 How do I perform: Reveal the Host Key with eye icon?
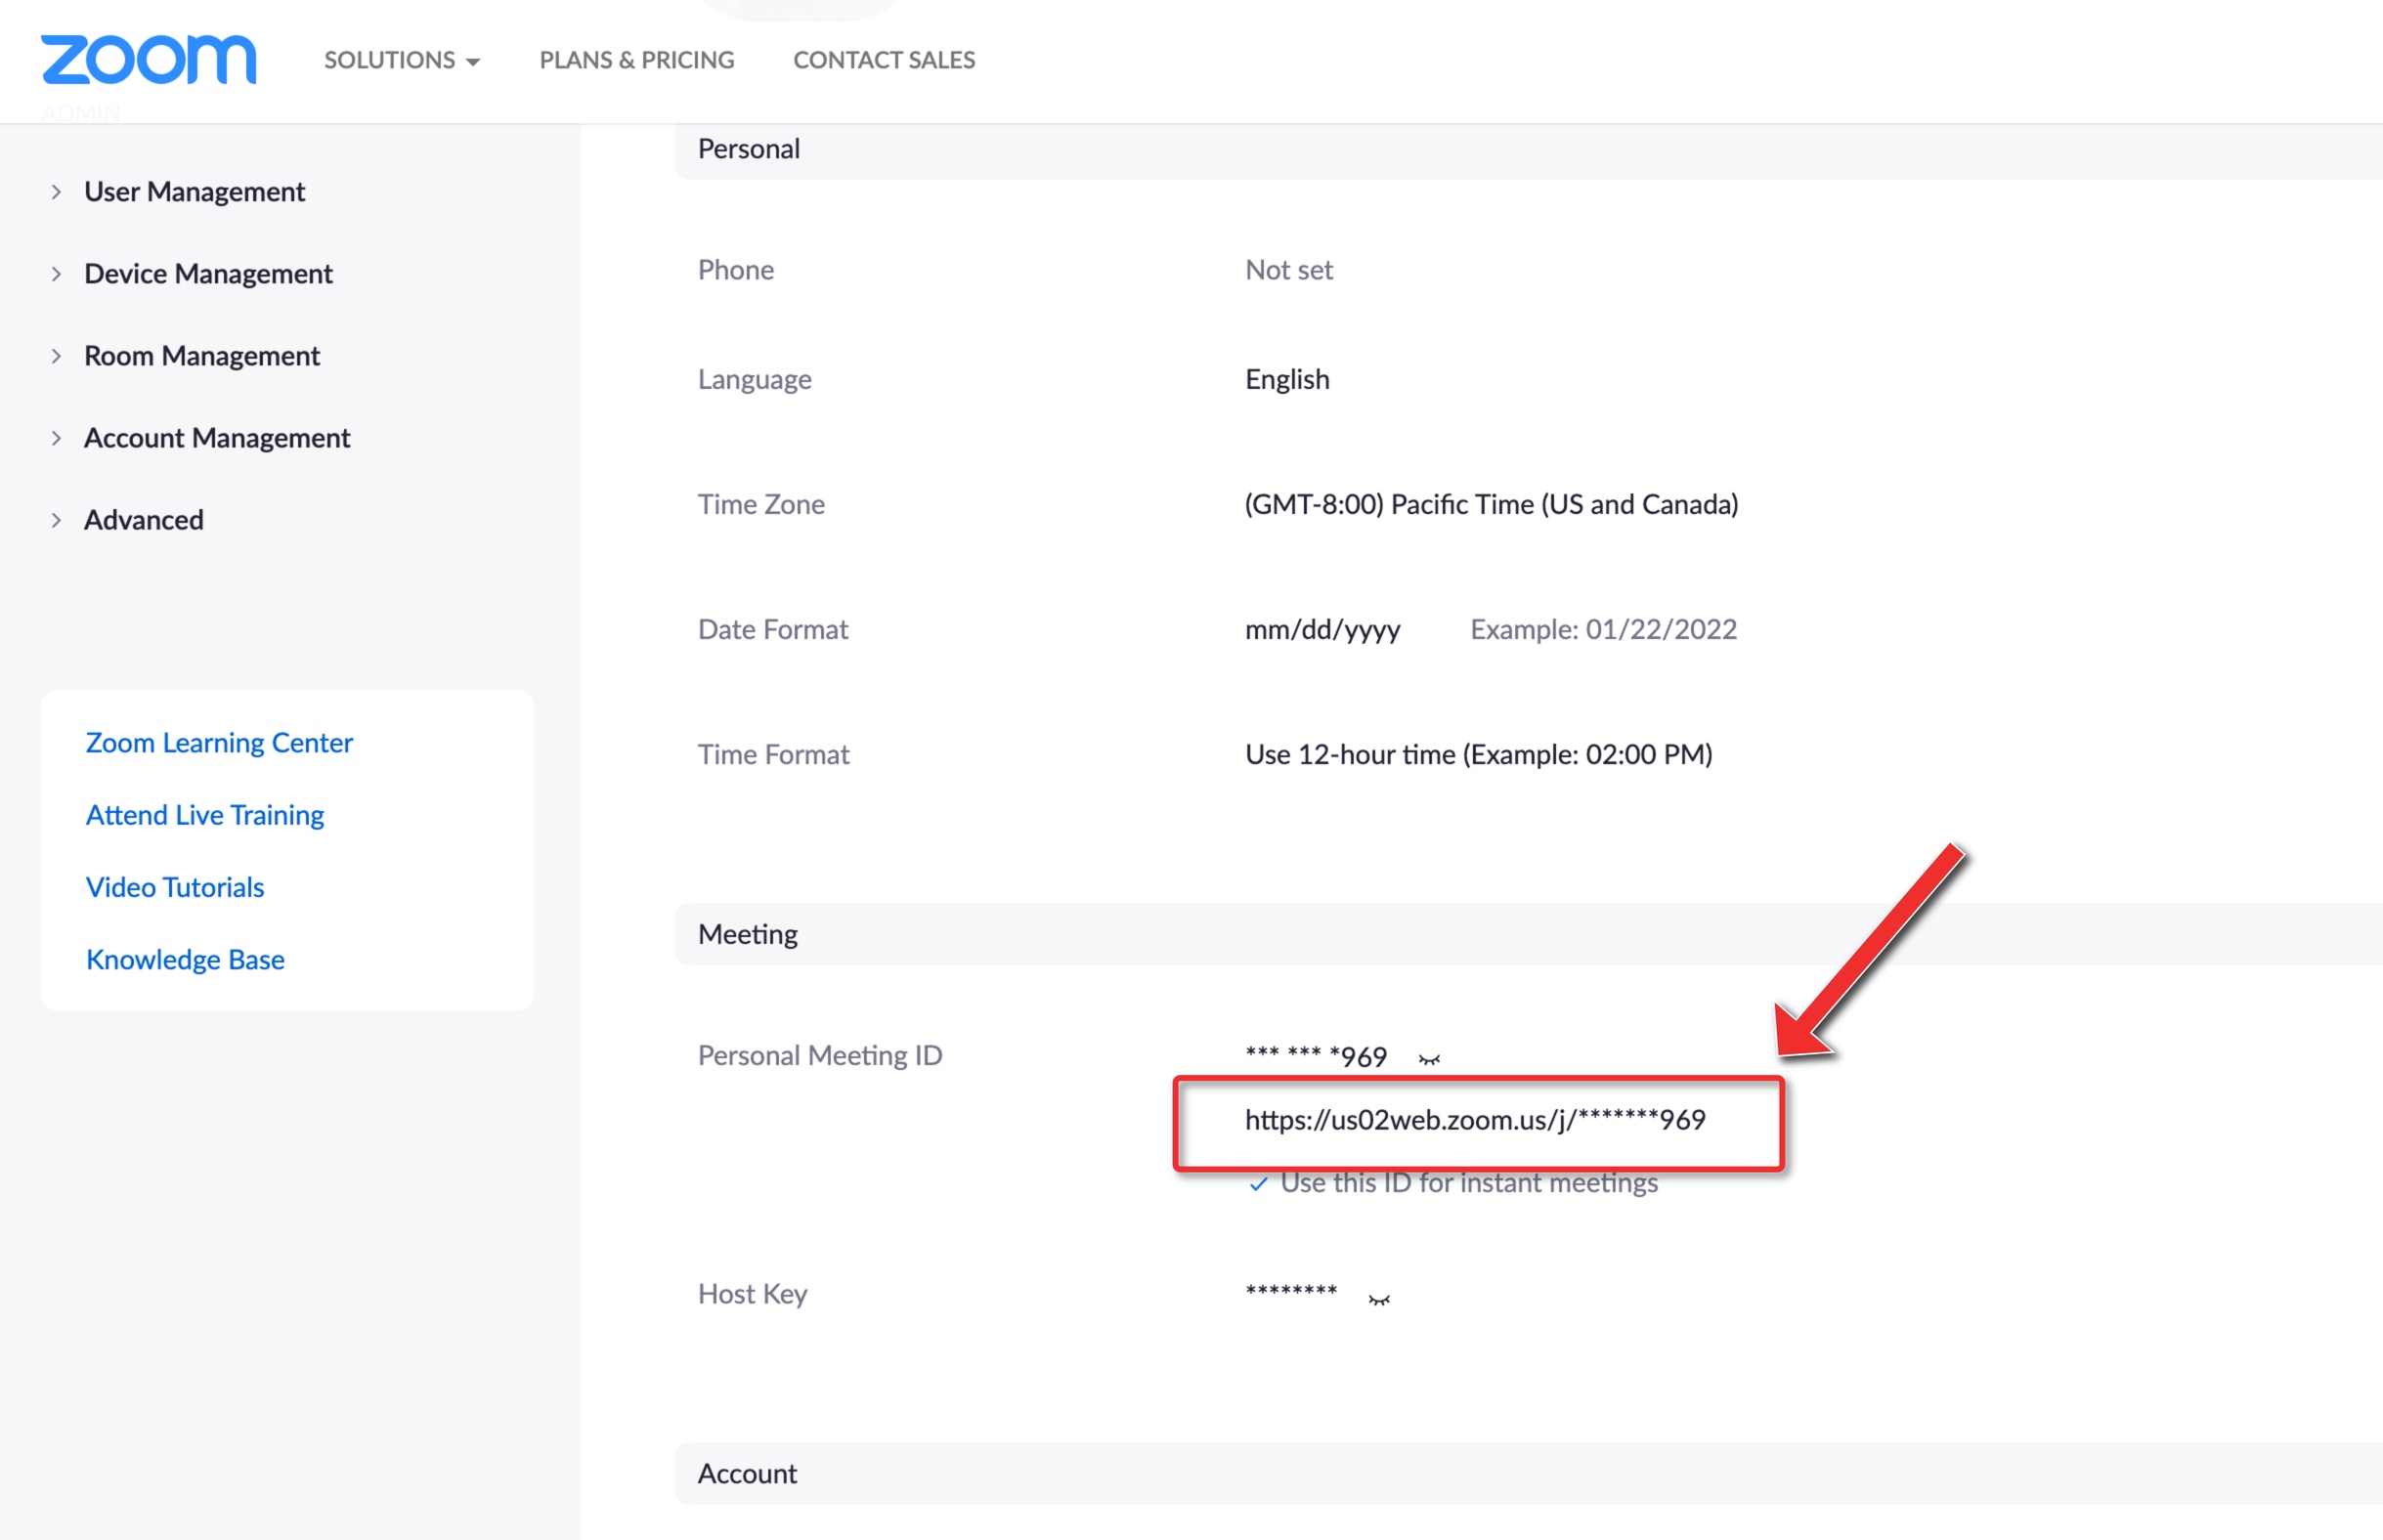point(1379,1299)
